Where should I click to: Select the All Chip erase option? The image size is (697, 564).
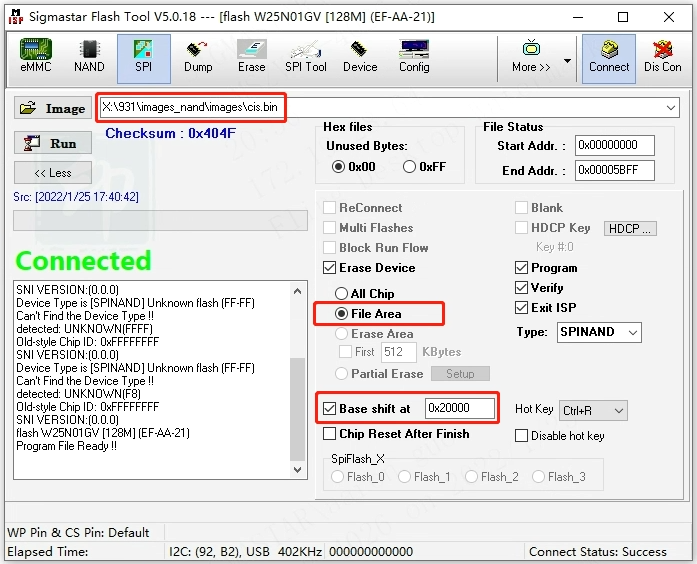pos(343,294)
